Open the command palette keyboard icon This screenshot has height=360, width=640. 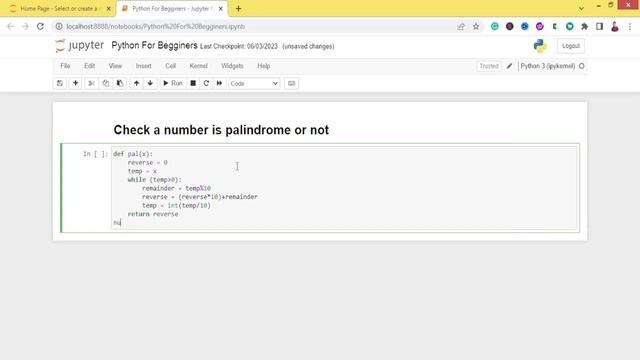pos(291,83)
